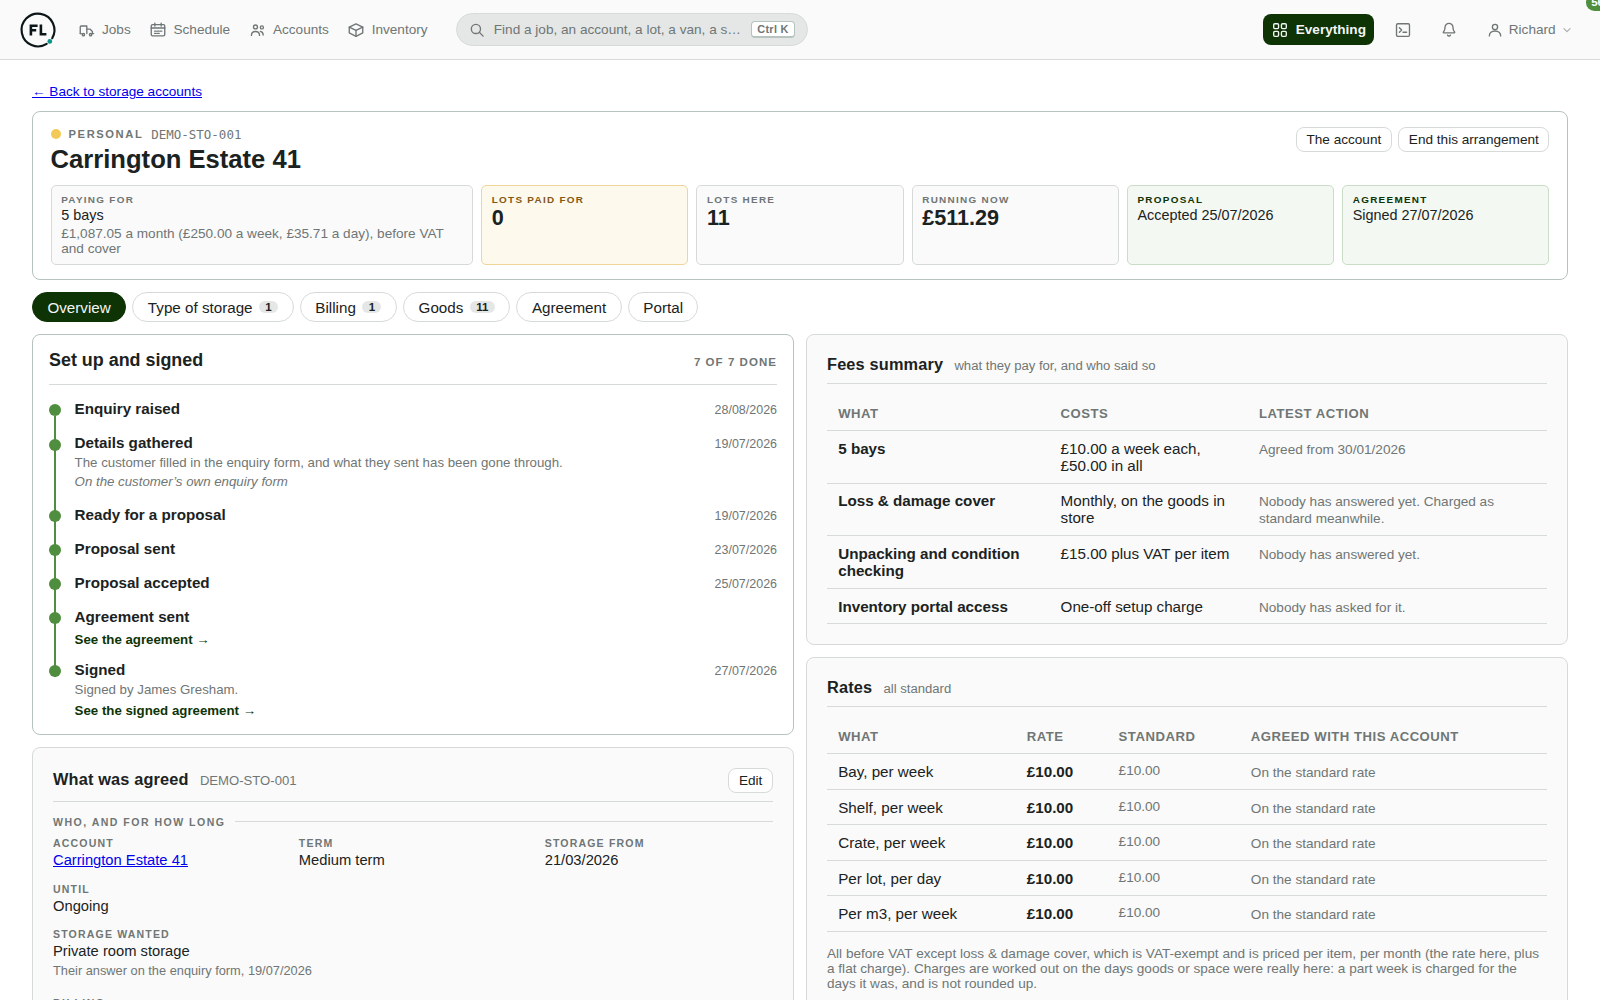
Task: Toggle the Everything filter button
Action: [x=1318, y=30]
